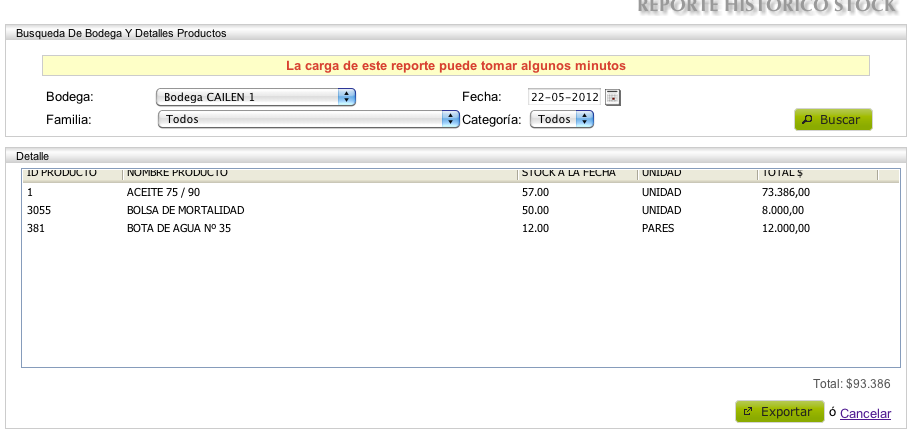
Task: Sort by ID PRODUCTO column header
Action: pos(72,174)
